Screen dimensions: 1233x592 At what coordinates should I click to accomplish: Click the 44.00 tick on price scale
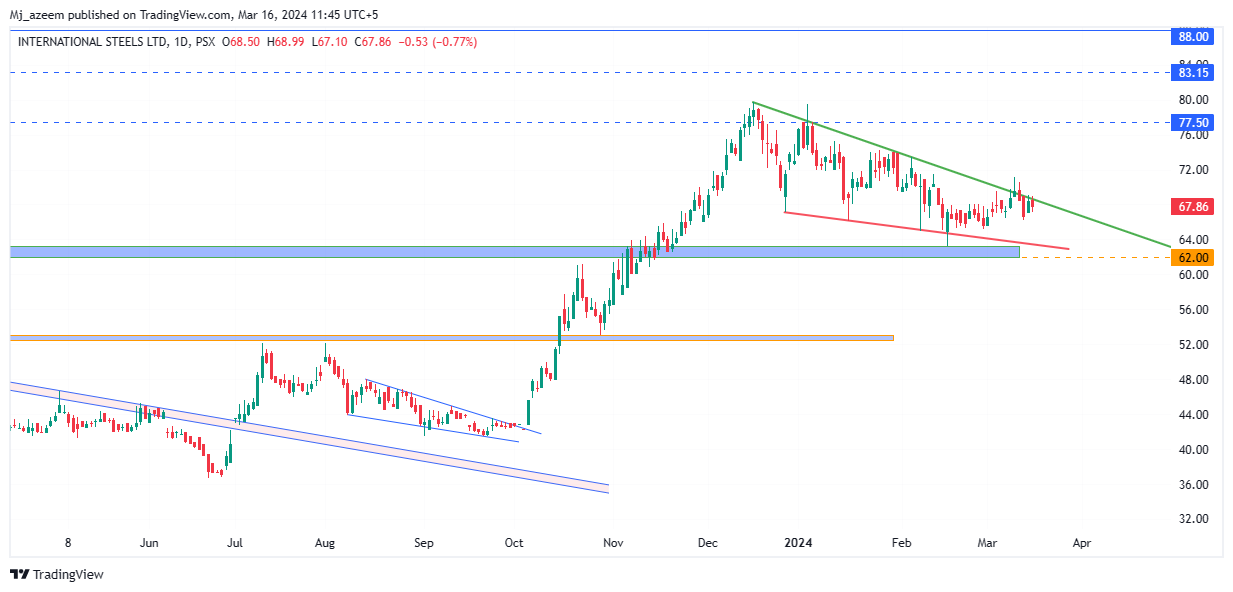coord(1194,415)
